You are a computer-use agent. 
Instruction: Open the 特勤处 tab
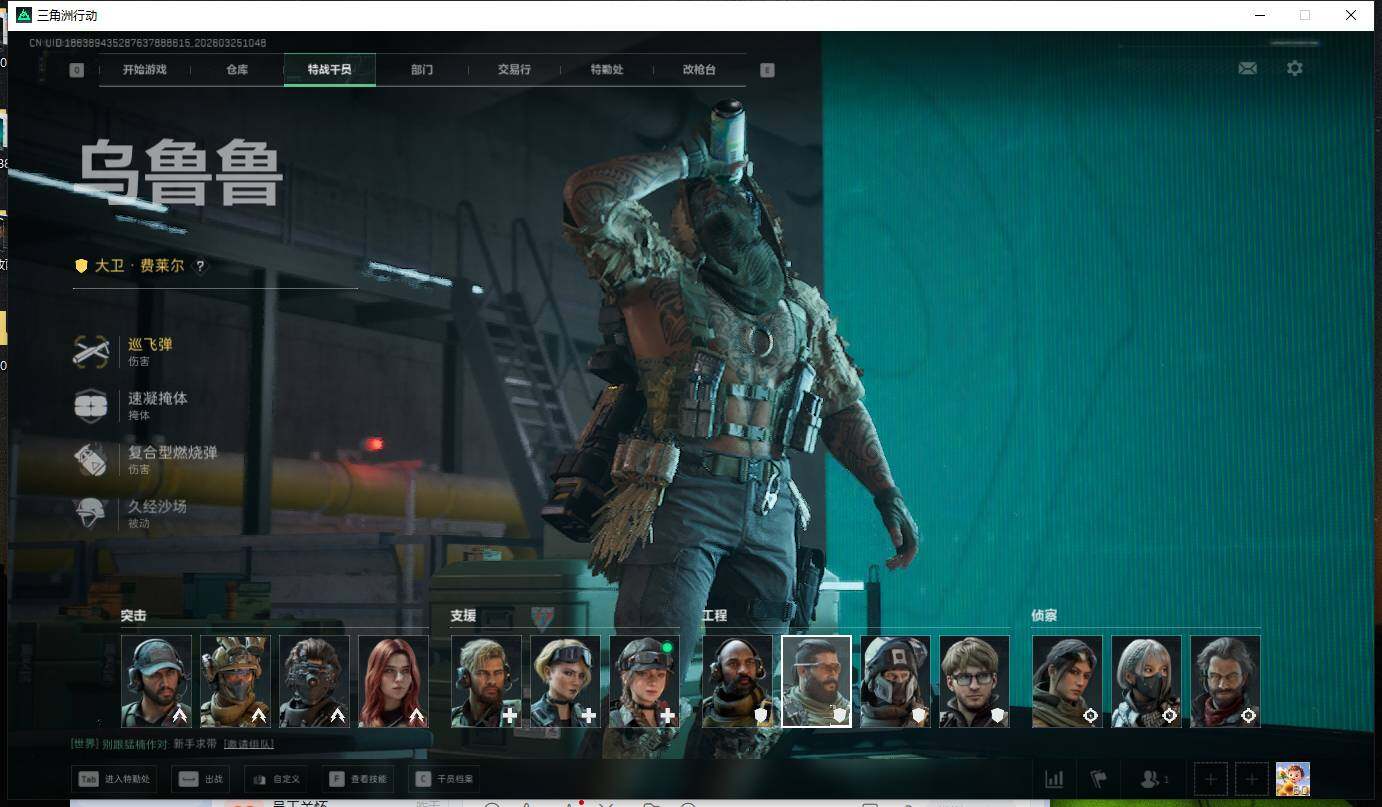coord(607,70)
